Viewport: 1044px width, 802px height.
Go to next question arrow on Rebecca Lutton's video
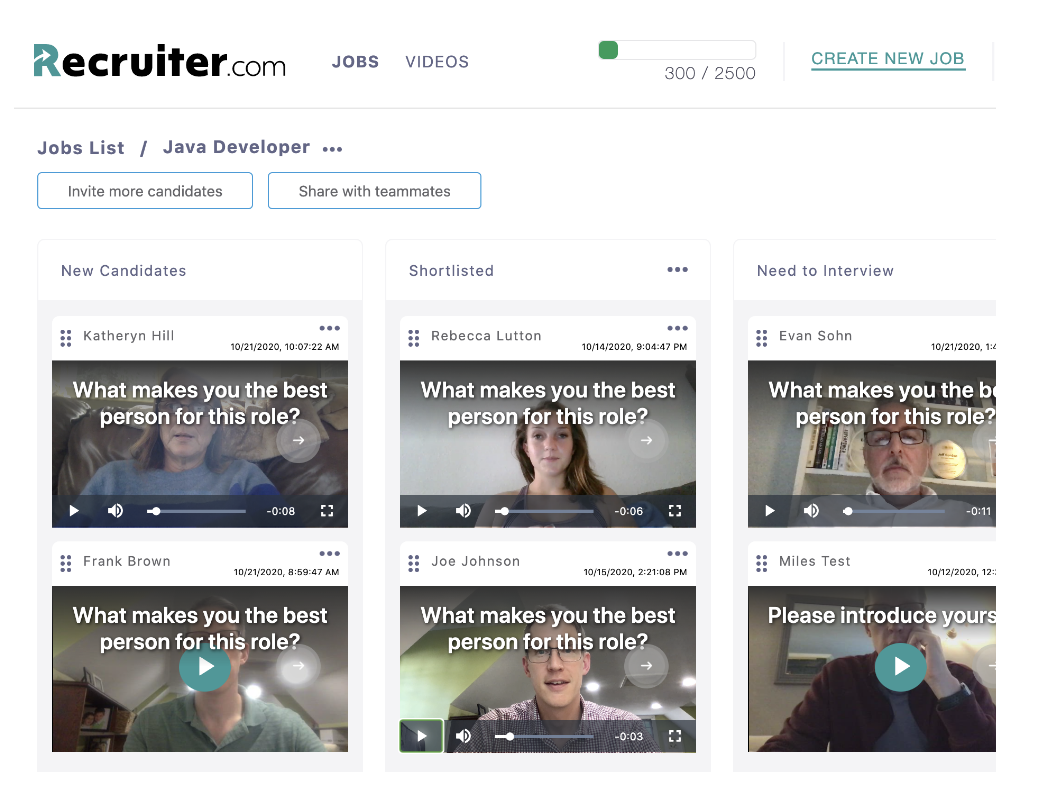pyautogui.click(x=646, y=440)
